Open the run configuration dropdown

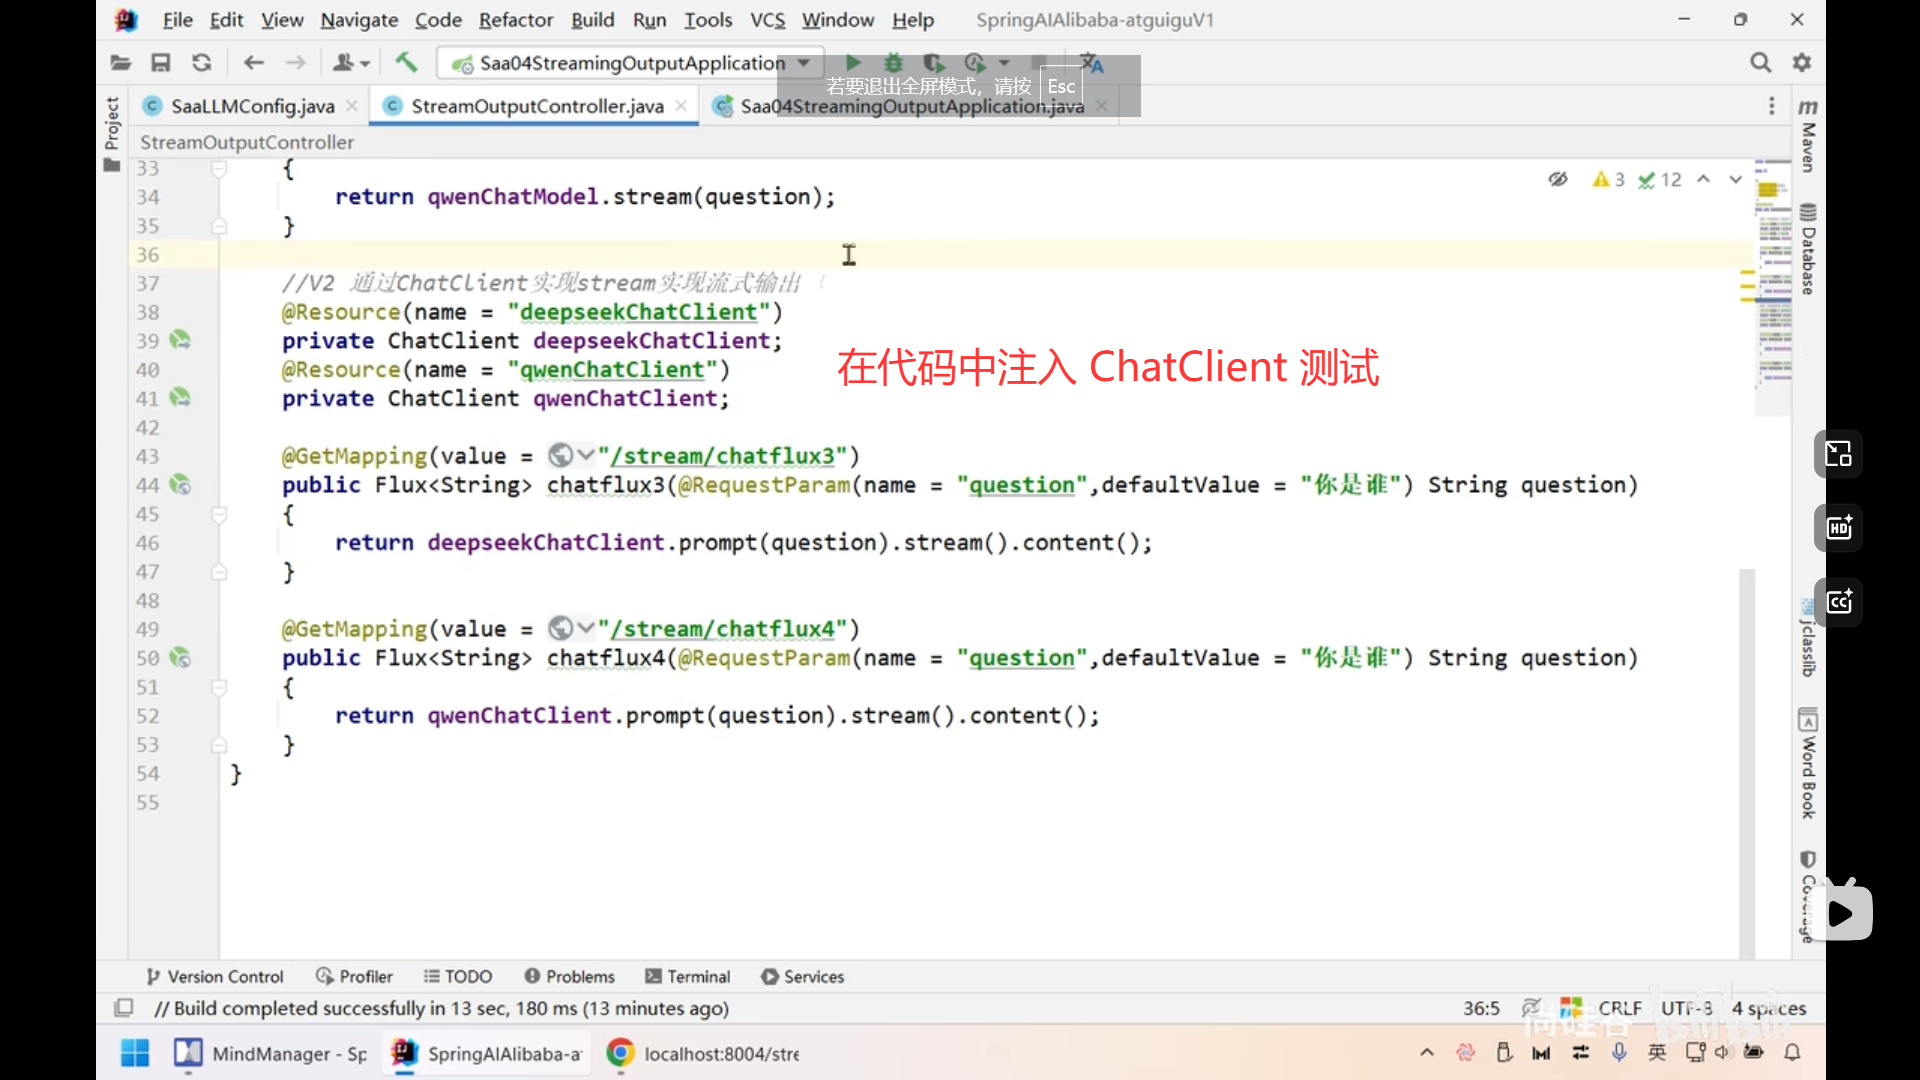click(804, 62)
